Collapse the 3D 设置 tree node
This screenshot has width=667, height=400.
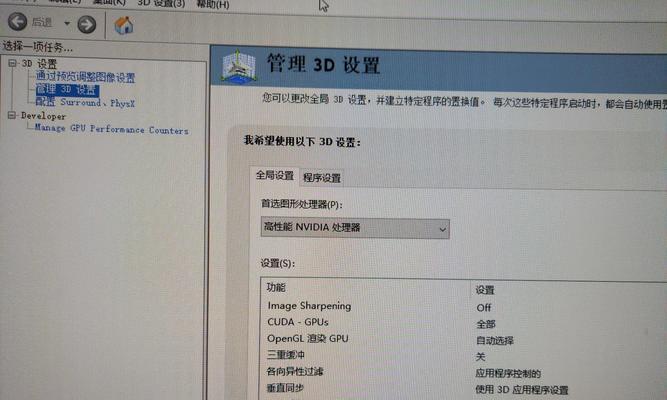pyautogui.click(x=12, y=63)
